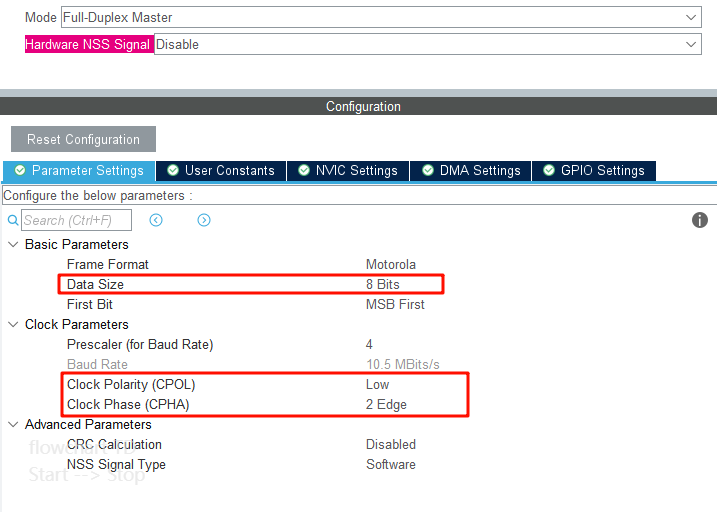Open the Hardware NSS Signal dropdown
The width and height of the screenshot is (717, 512).
click(692, 44)
